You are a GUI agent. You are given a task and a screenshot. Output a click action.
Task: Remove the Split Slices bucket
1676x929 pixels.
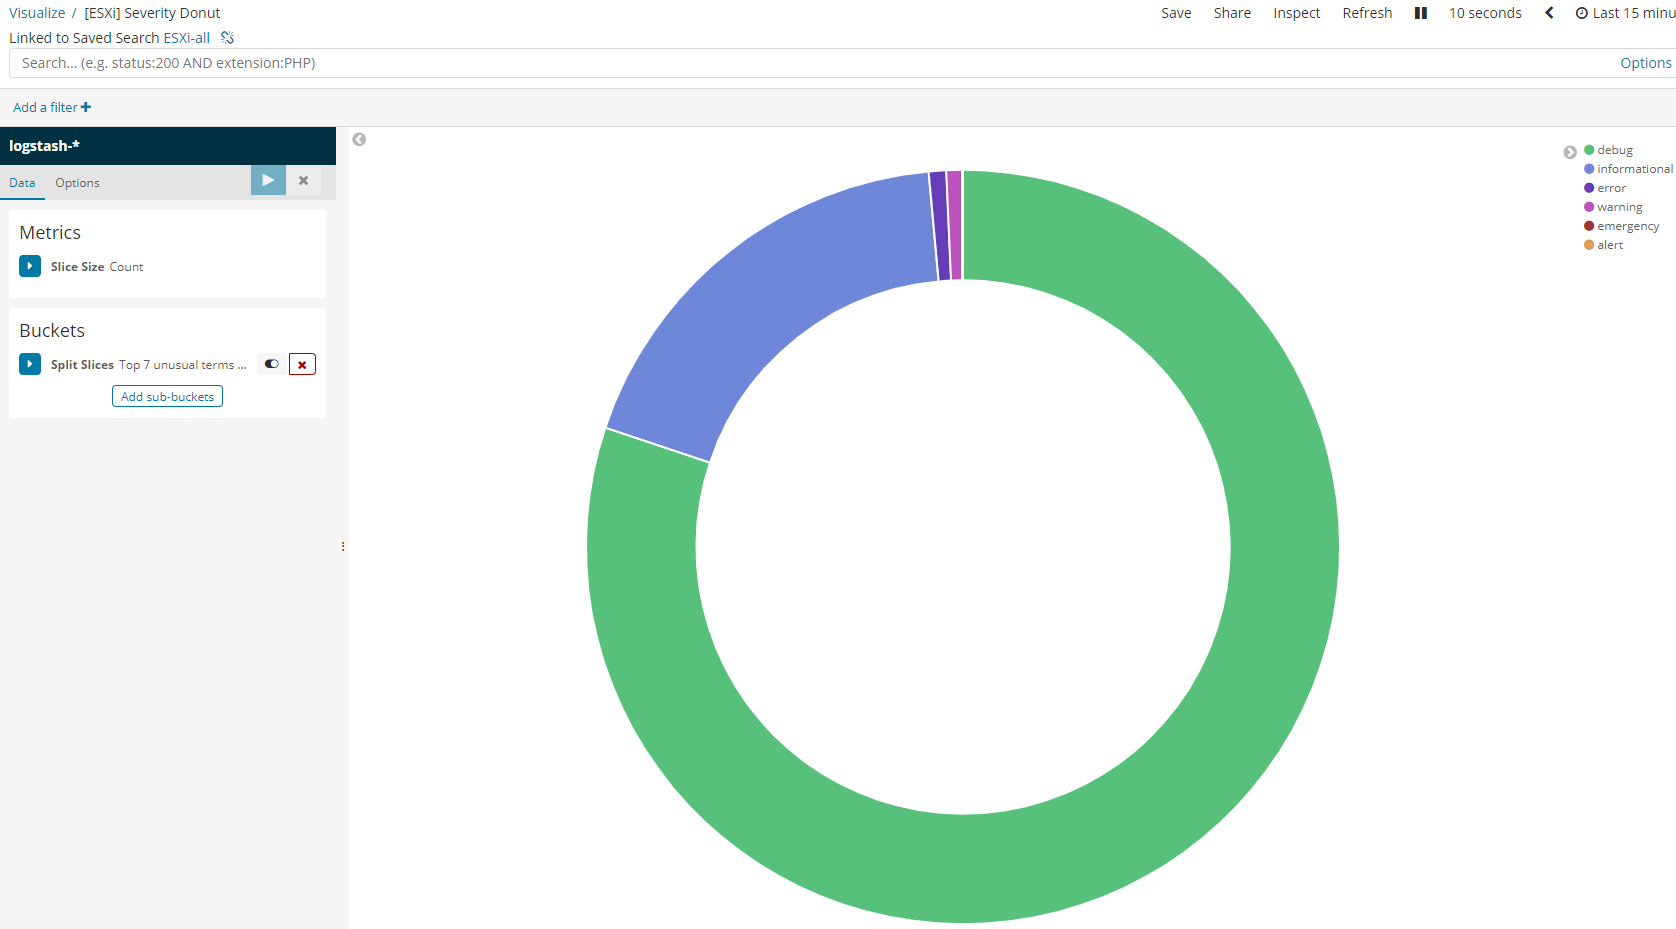(302, 364)
